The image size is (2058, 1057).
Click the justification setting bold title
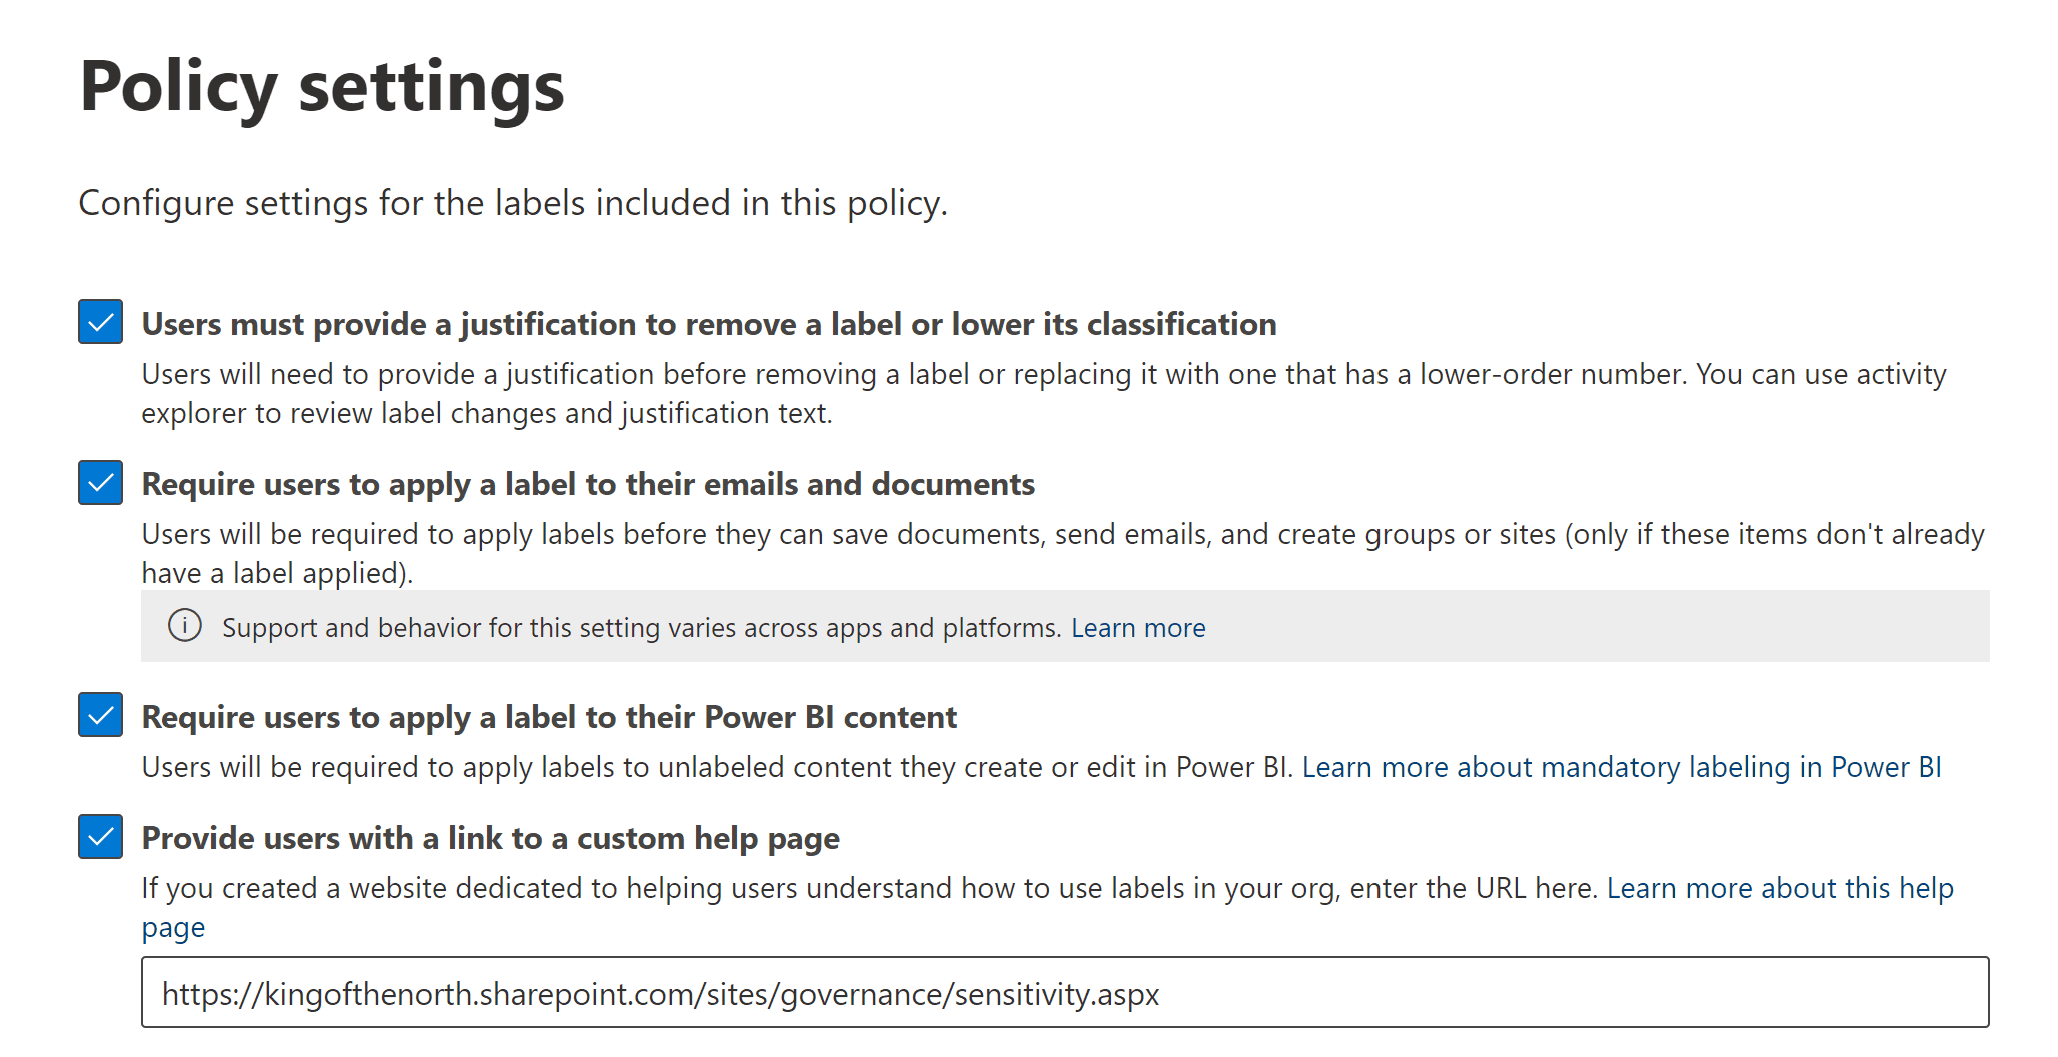pos(709,323)
